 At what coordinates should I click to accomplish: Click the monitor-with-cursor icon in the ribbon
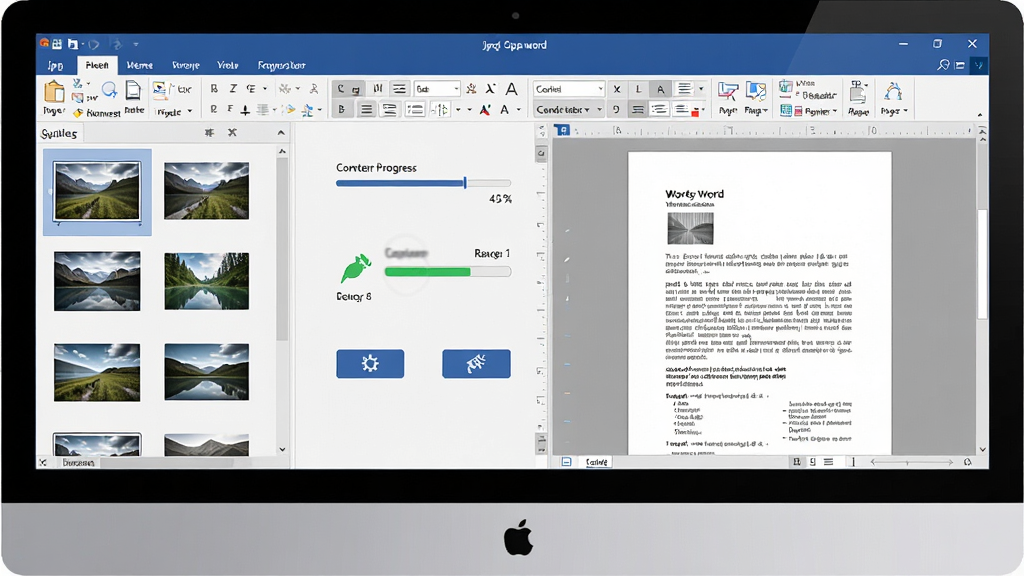pyautogui.click(x=728, y=91)
